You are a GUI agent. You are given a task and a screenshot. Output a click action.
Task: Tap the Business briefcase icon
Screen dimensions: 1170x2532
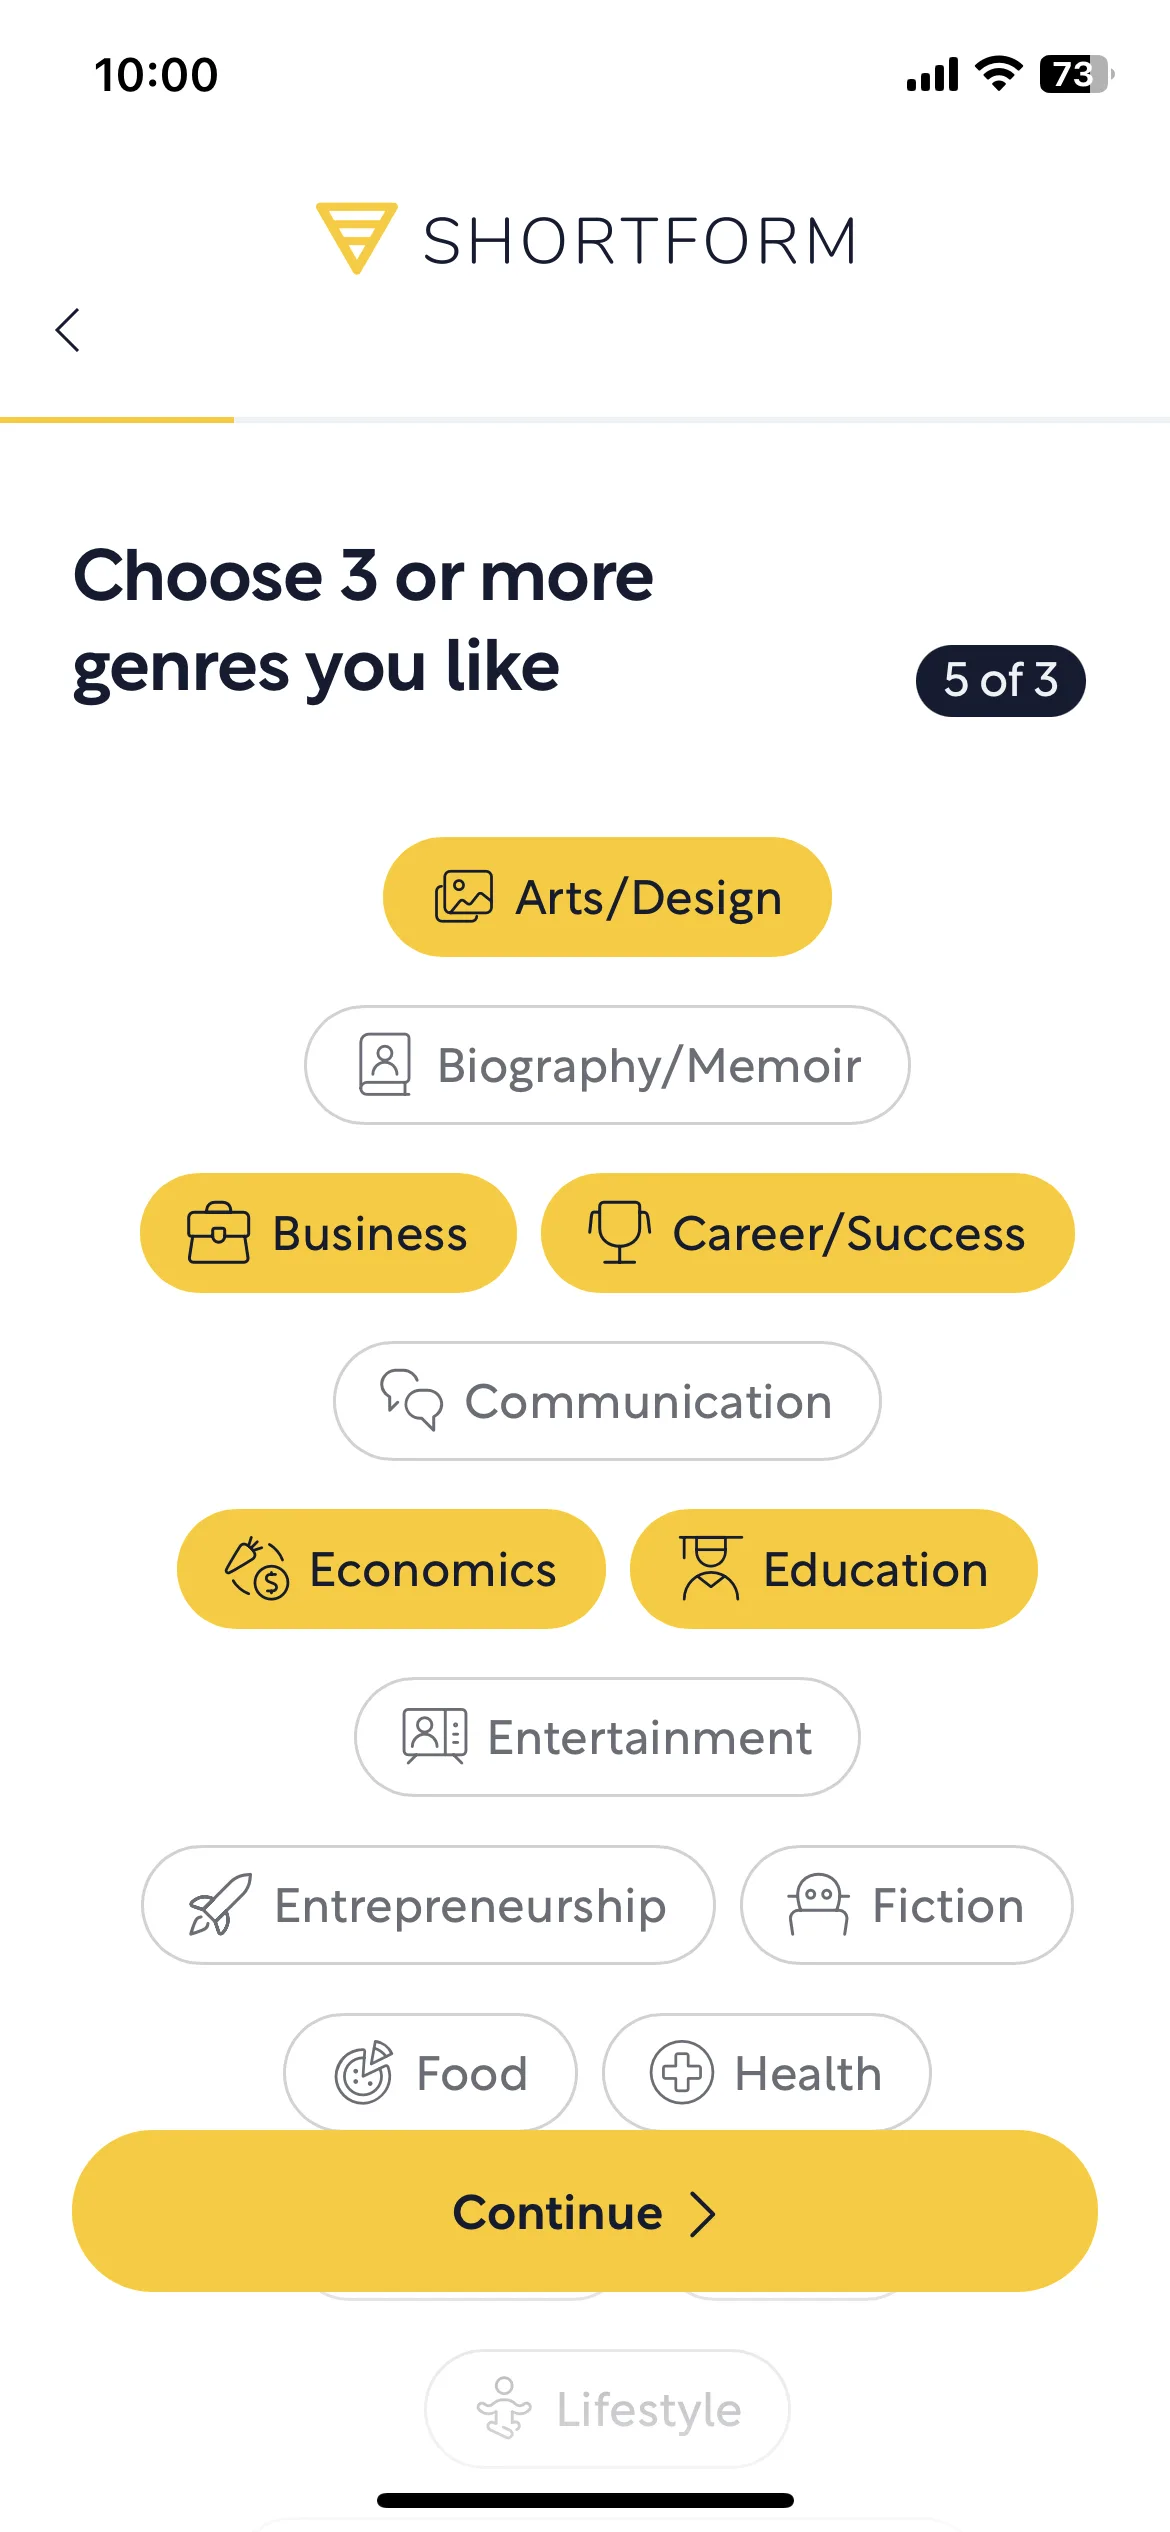point(218,1232)
